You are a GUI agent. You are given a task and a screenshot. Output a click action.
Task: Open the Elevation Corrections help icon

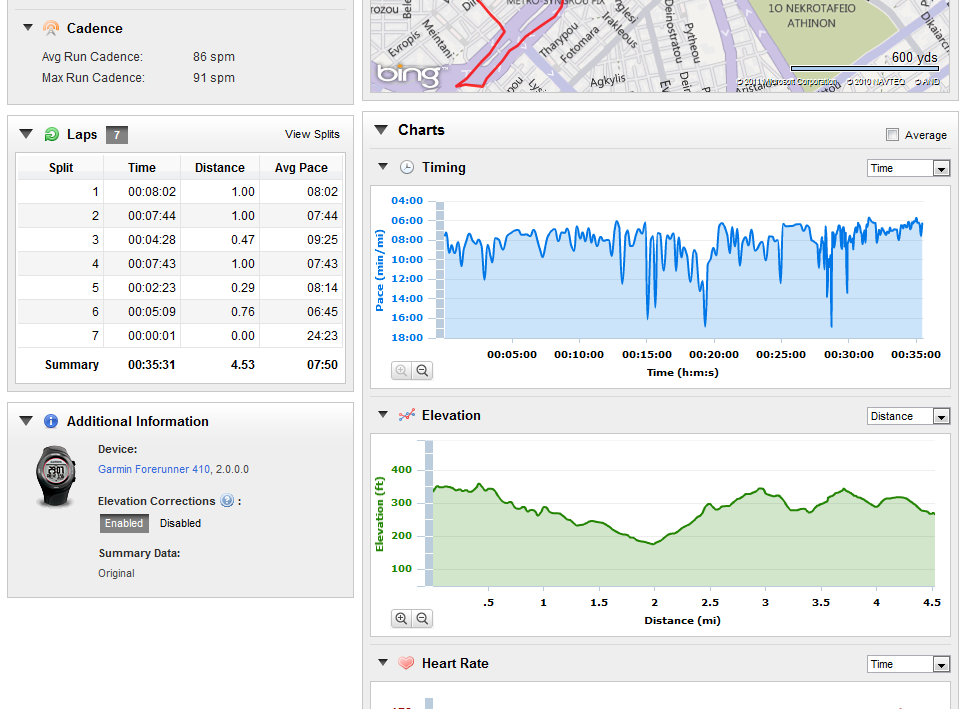point(227,501)
